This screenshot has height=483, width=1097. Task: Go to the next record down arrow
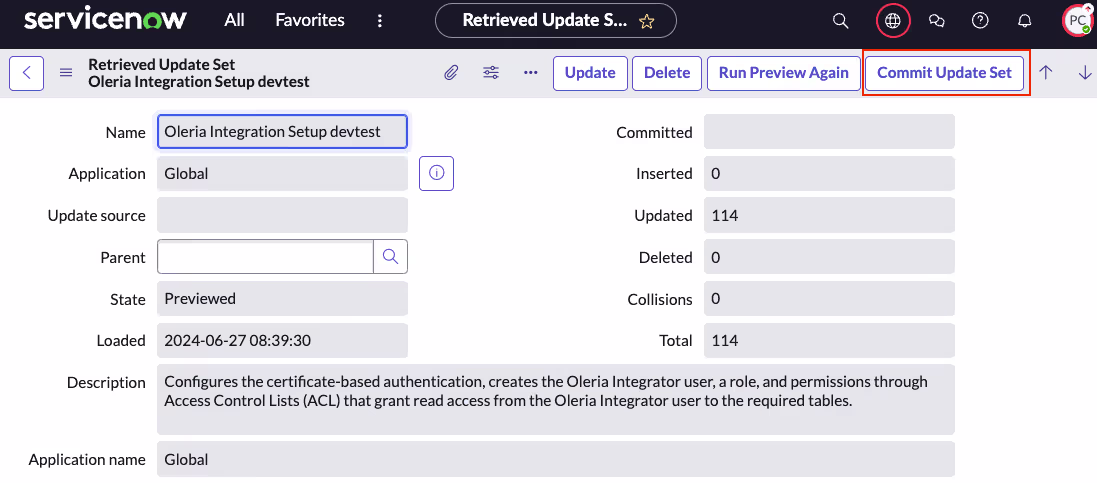pyautogui.click(x=1085, y=73)
